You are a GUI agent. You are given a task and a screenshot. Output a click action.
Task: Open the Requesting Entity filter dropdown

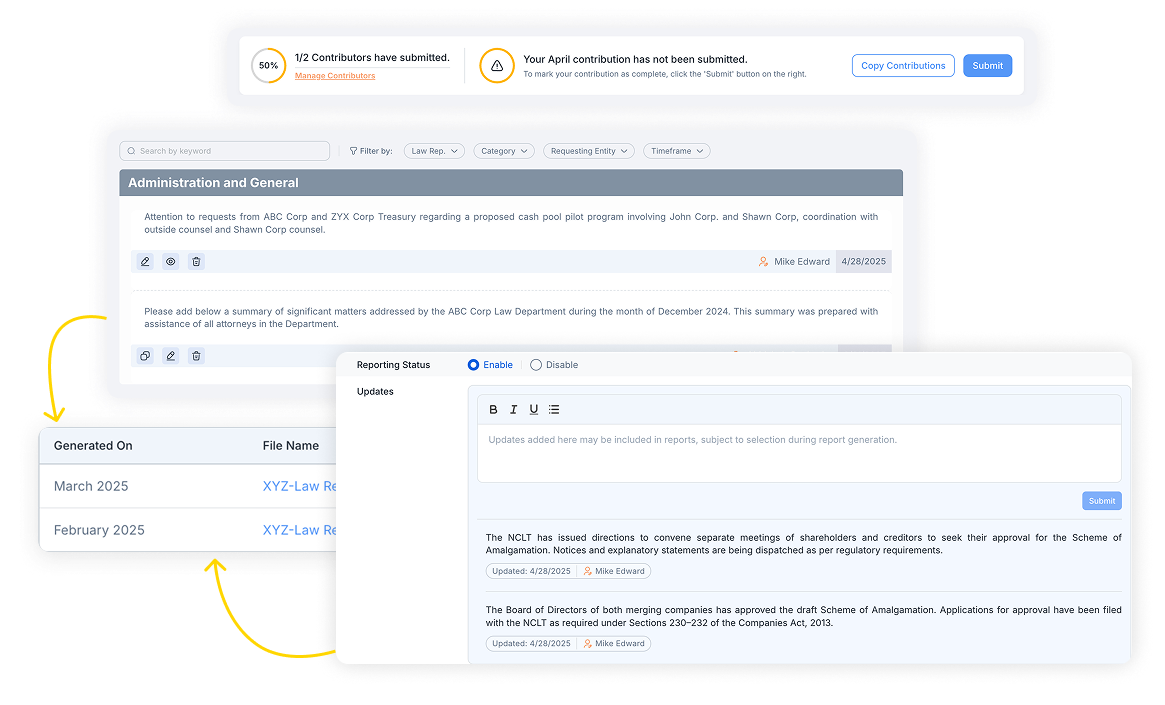[x=589, y=151]
